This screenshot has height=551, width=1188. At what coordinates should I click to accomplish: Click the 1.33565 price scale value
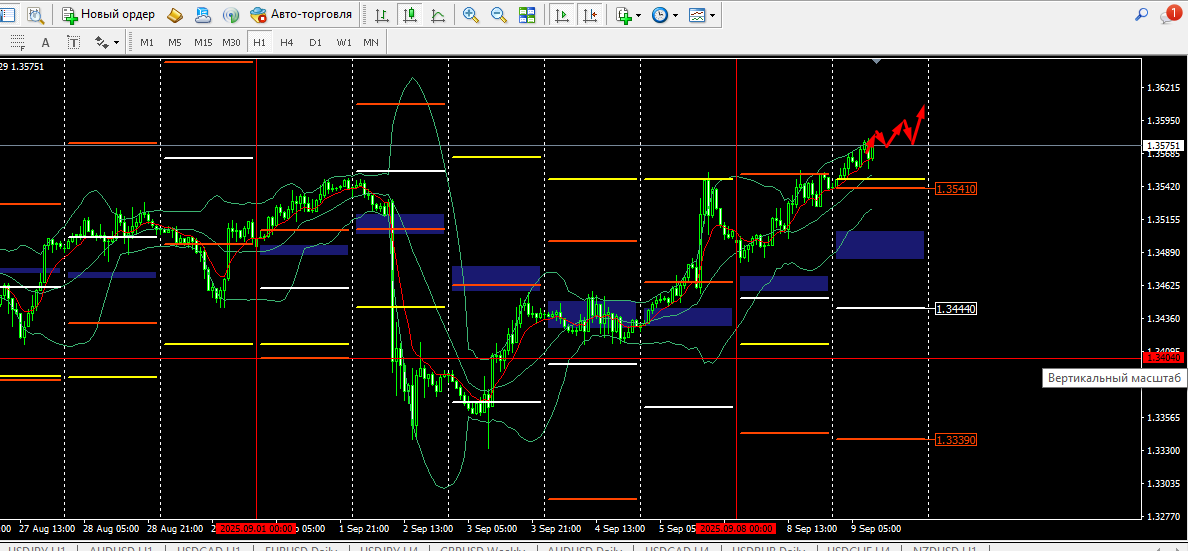1163,418
